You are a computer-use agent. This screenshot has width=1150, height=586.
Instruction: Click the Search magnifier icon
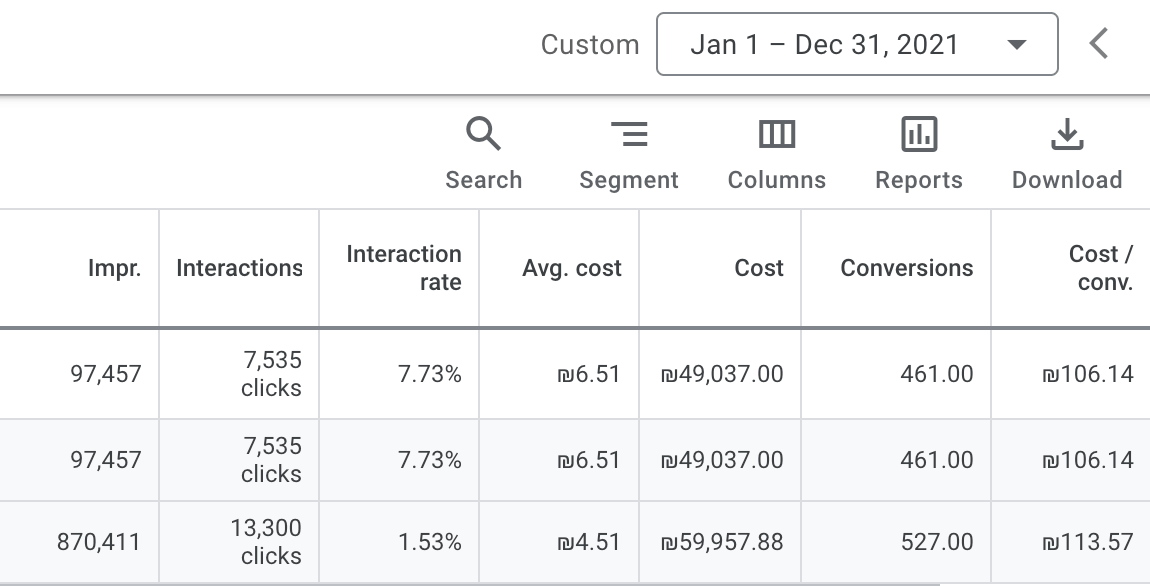click(484, 135)
